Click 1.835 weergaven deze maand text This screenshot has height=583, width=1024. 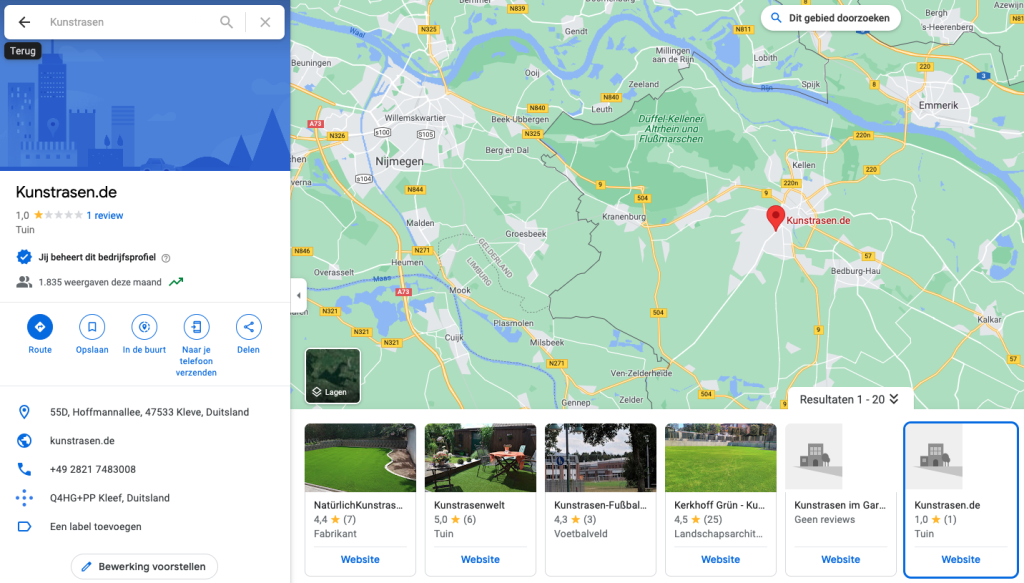pyautogui.click(x=100, y=282)
